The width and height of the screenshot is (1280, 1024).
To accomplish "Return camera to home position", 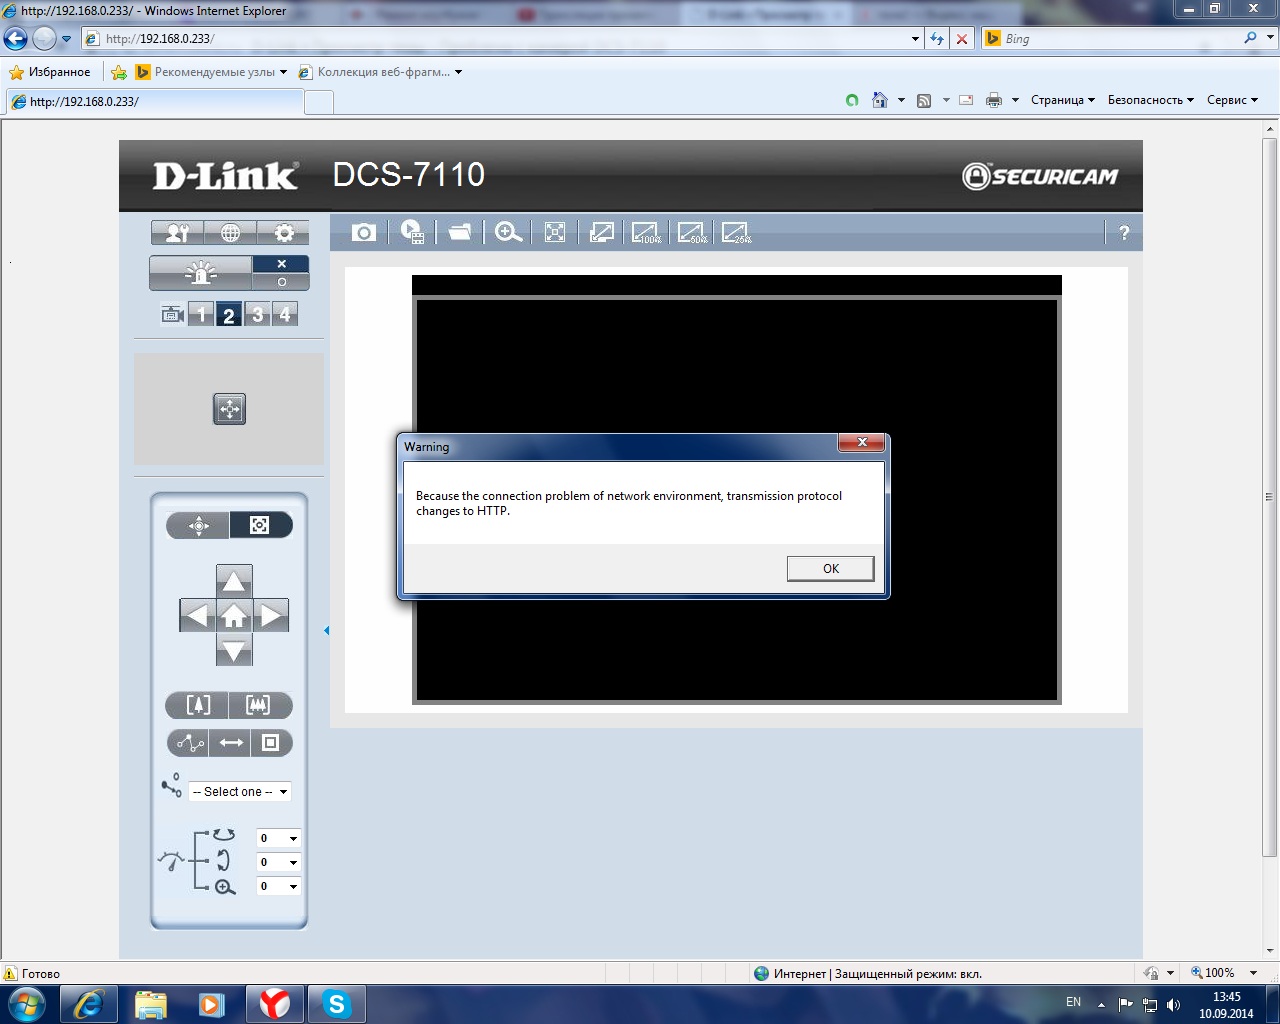I will click(x=234, y=615).
